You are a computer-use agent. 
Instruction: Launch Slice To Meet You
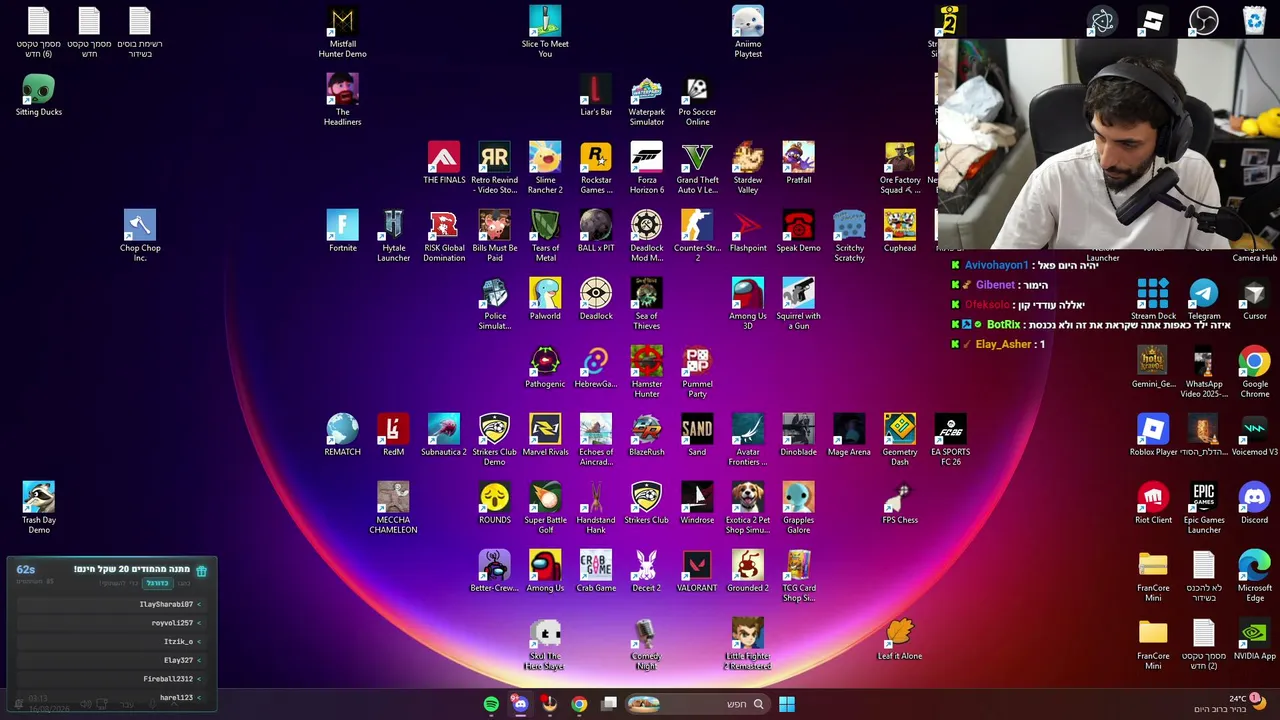tap(545, 32)
